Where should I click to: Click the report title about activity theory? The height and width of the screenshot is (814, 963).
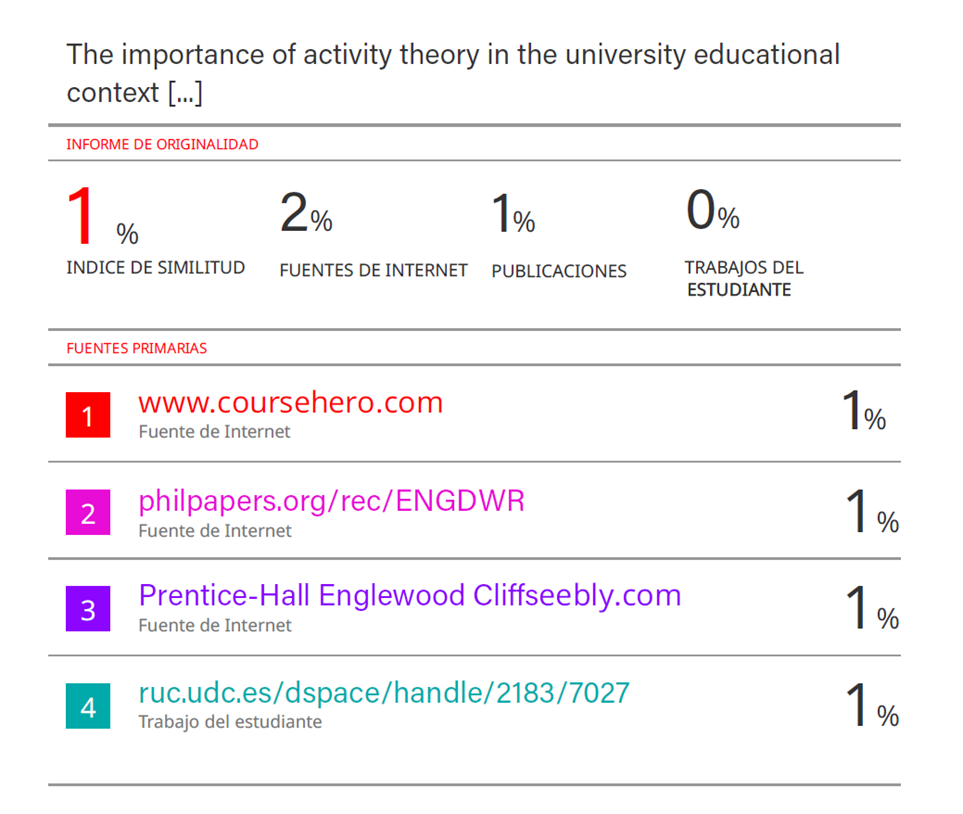pos(453,72)
